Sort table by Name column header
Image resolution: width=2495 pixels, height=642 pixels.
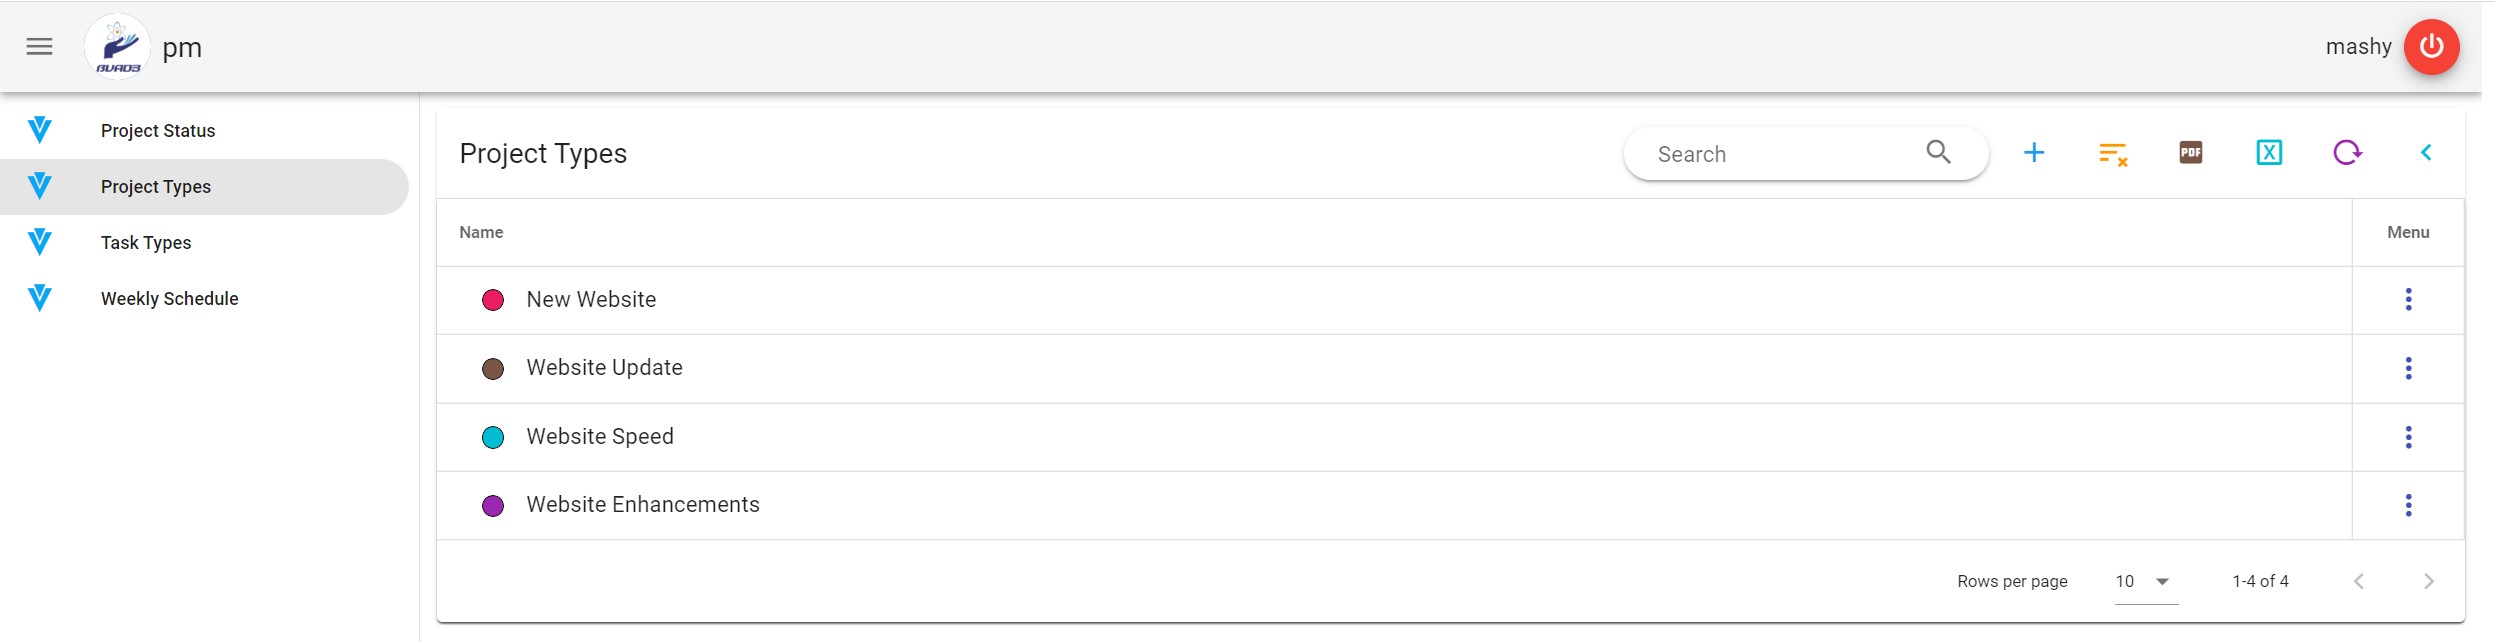coord(481,233)
